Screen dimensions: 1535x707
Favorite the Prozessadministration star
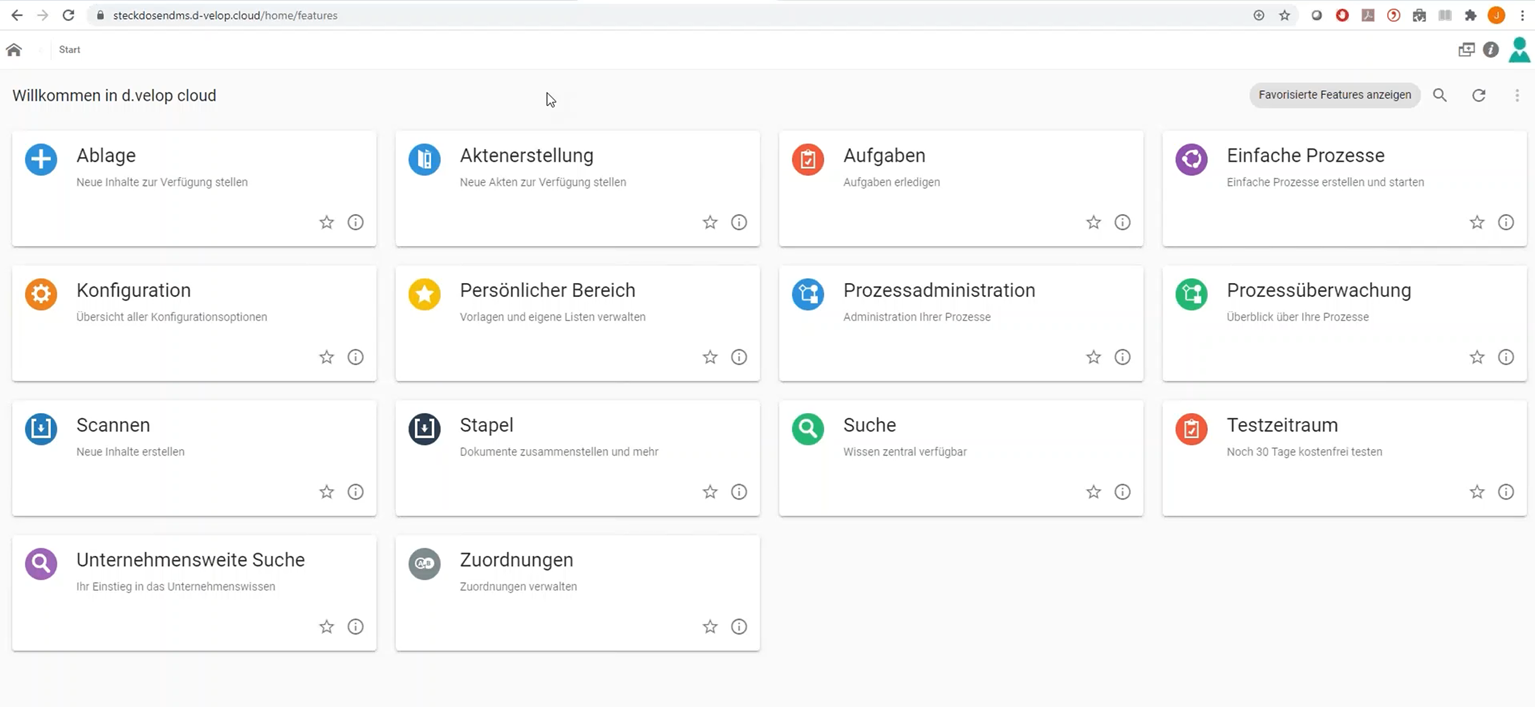tap(1093, 357)
